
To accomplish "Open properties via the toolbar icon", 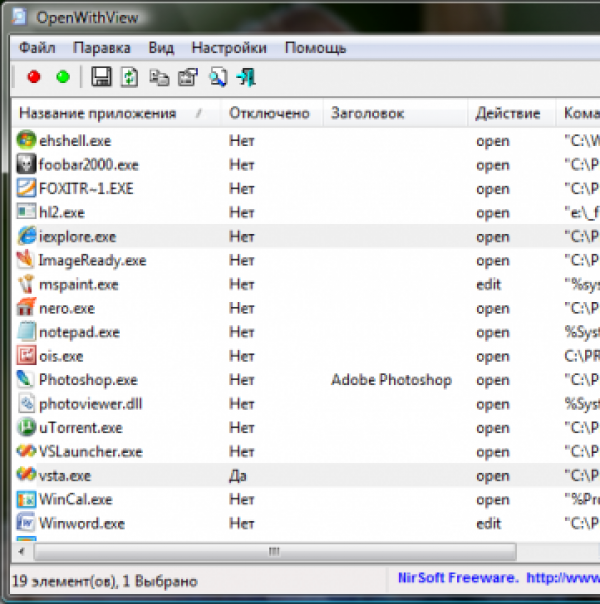I will 187,77.
